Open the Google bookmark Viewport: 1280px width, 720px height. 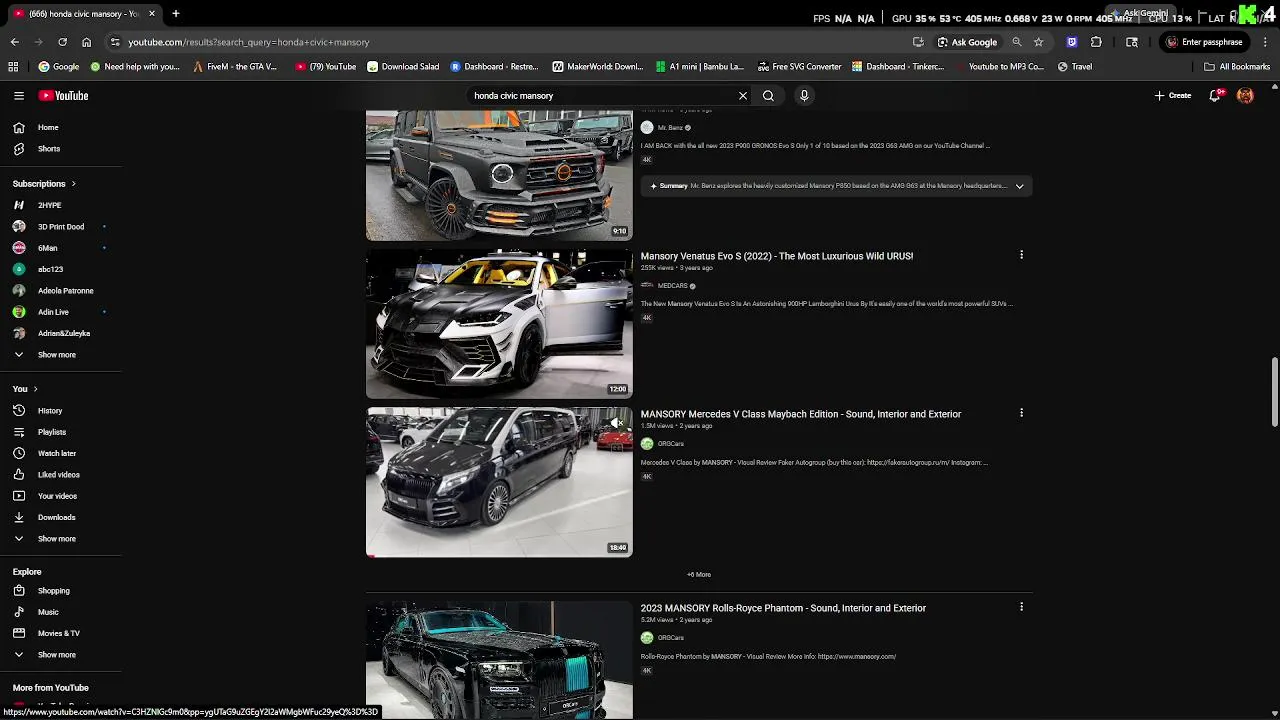(x=59, y=66)
